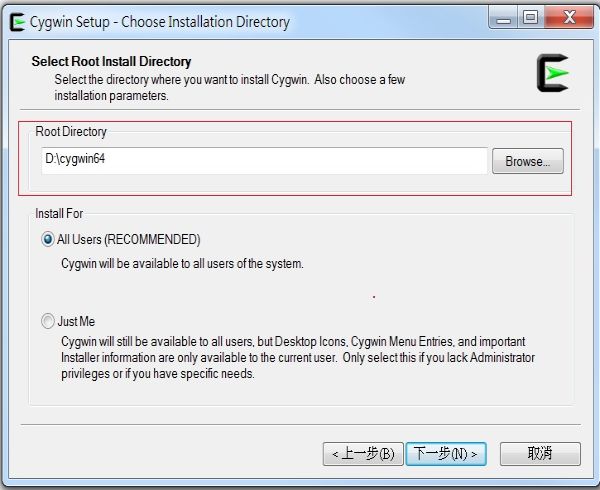Click the 'Select Root Install Directory' heading
600x490 pixels.
111,62
